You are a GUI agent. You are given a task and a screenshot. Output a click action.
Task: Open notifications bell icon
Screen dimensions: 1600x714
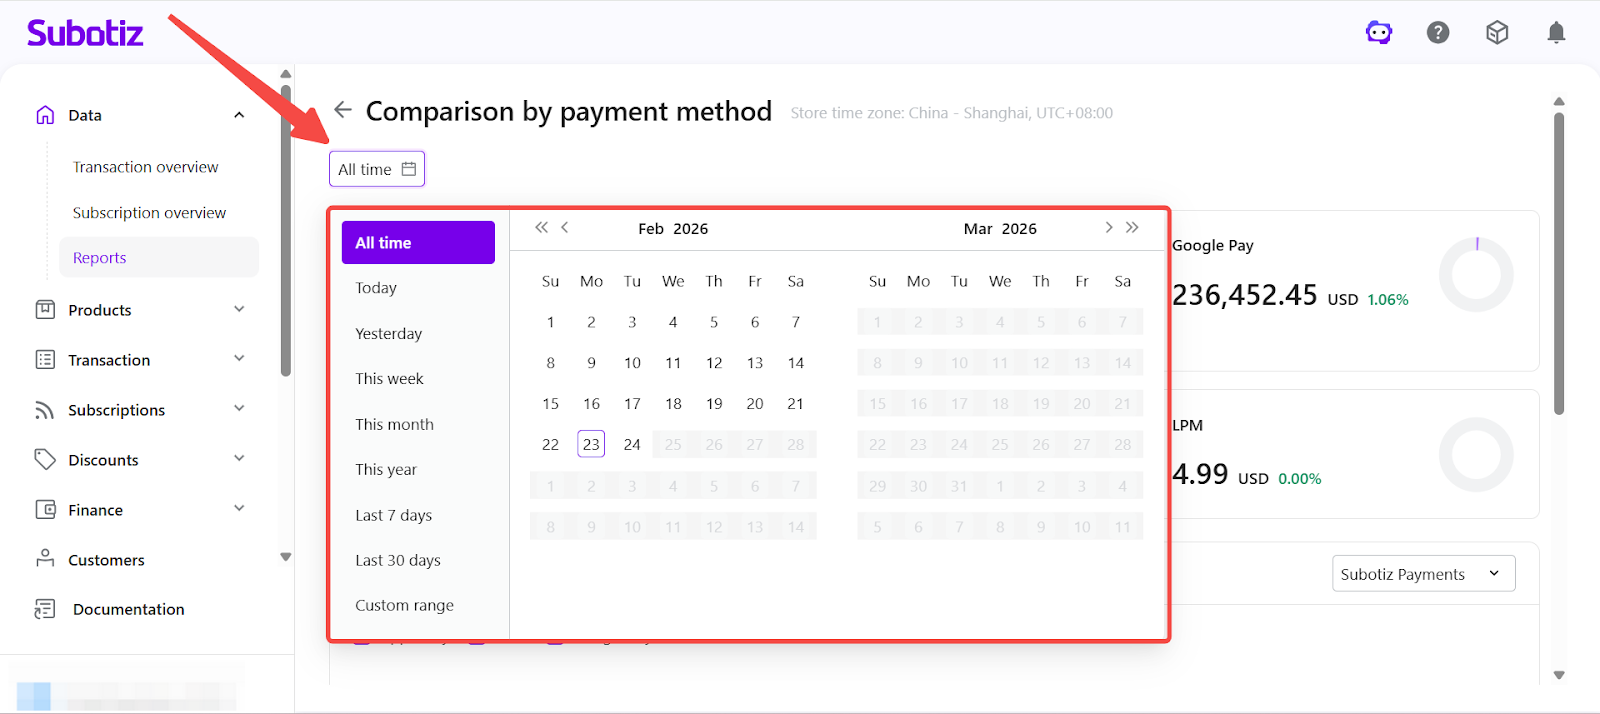click(x=1556, y=33)
